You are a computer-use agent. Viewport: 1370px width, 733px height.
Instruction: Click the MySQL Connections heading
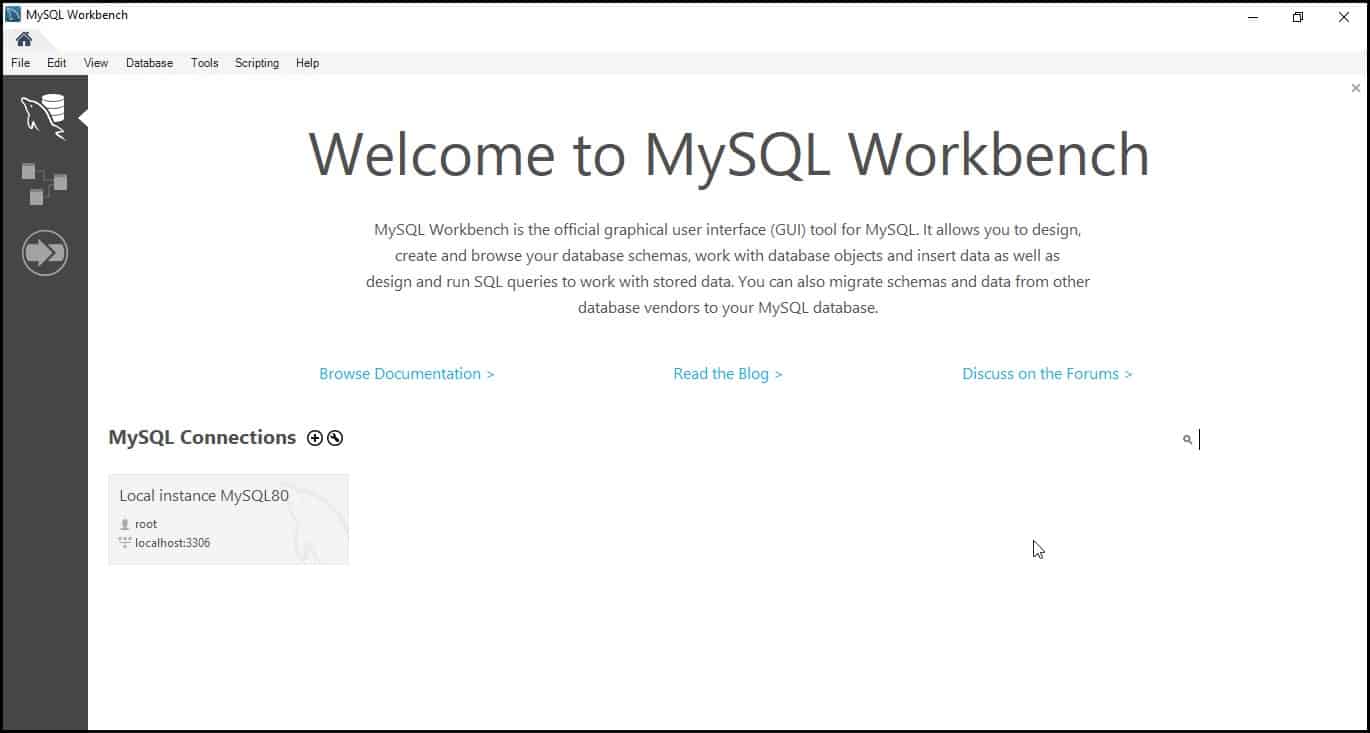(x=202, y=438)
